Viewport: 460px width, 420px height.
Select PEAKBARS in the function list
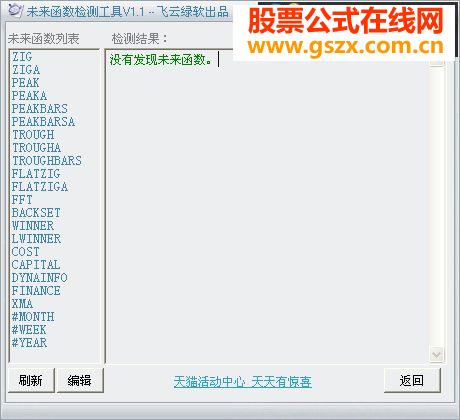click(x=40, y=109)
